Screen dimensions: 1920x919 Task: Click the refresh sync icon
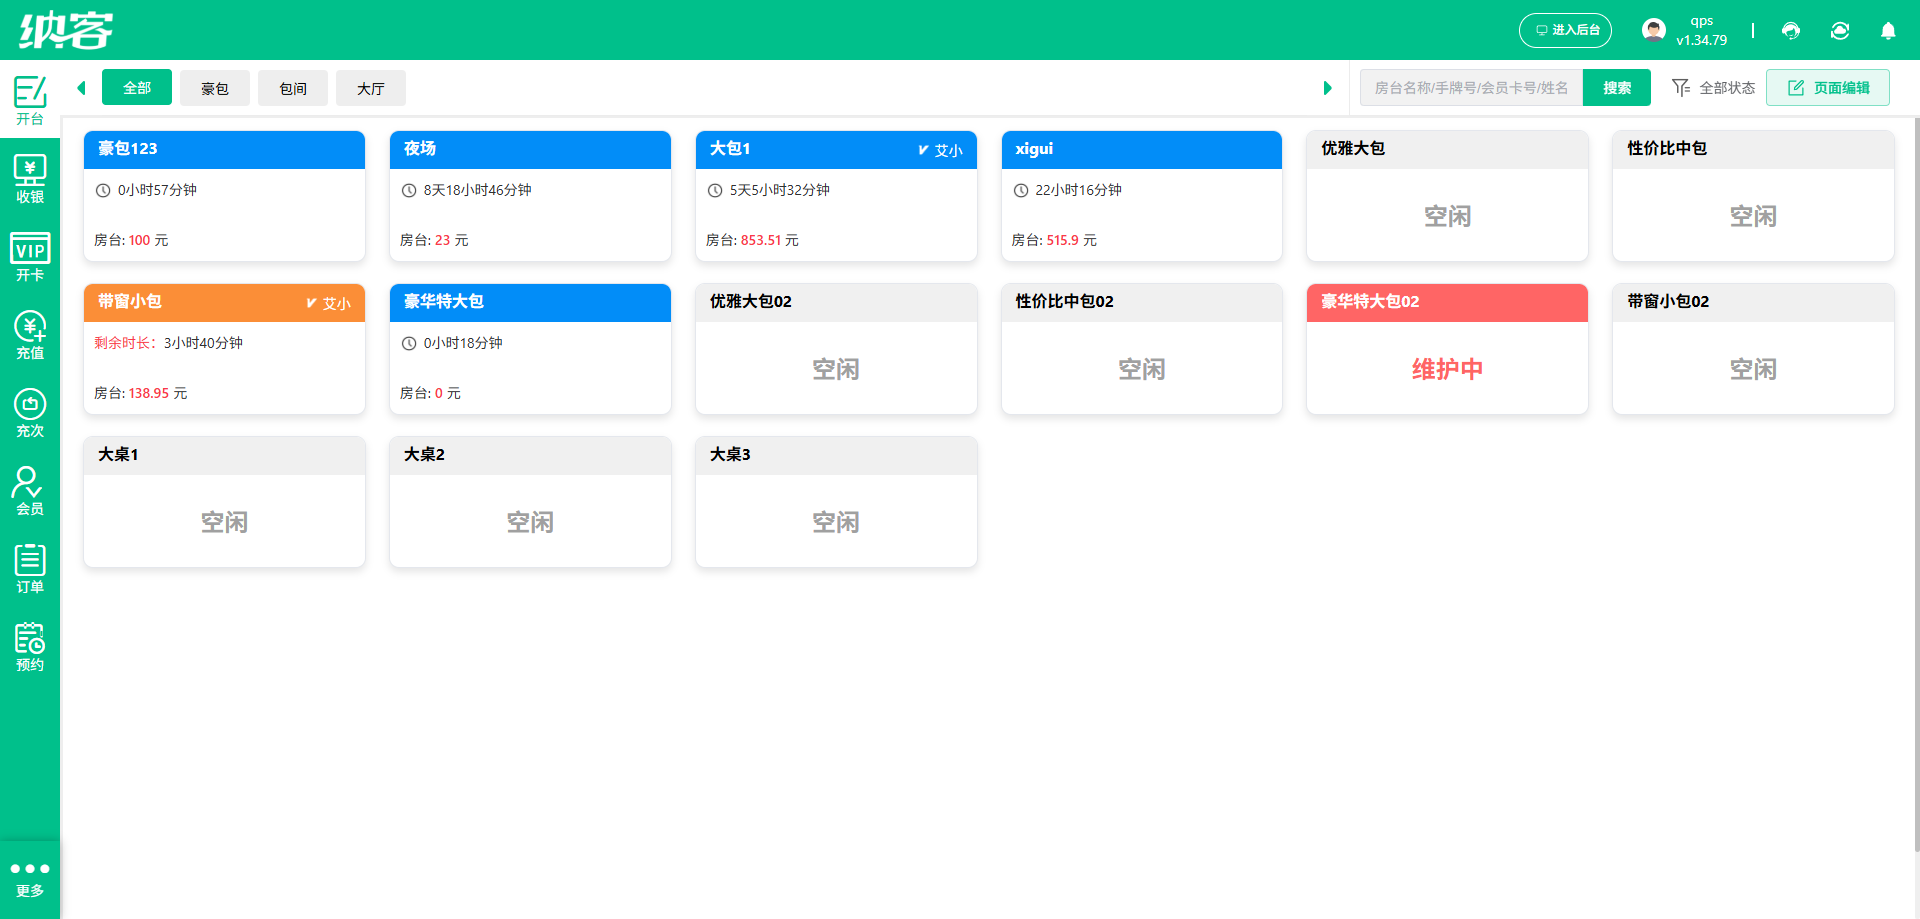1840,31
